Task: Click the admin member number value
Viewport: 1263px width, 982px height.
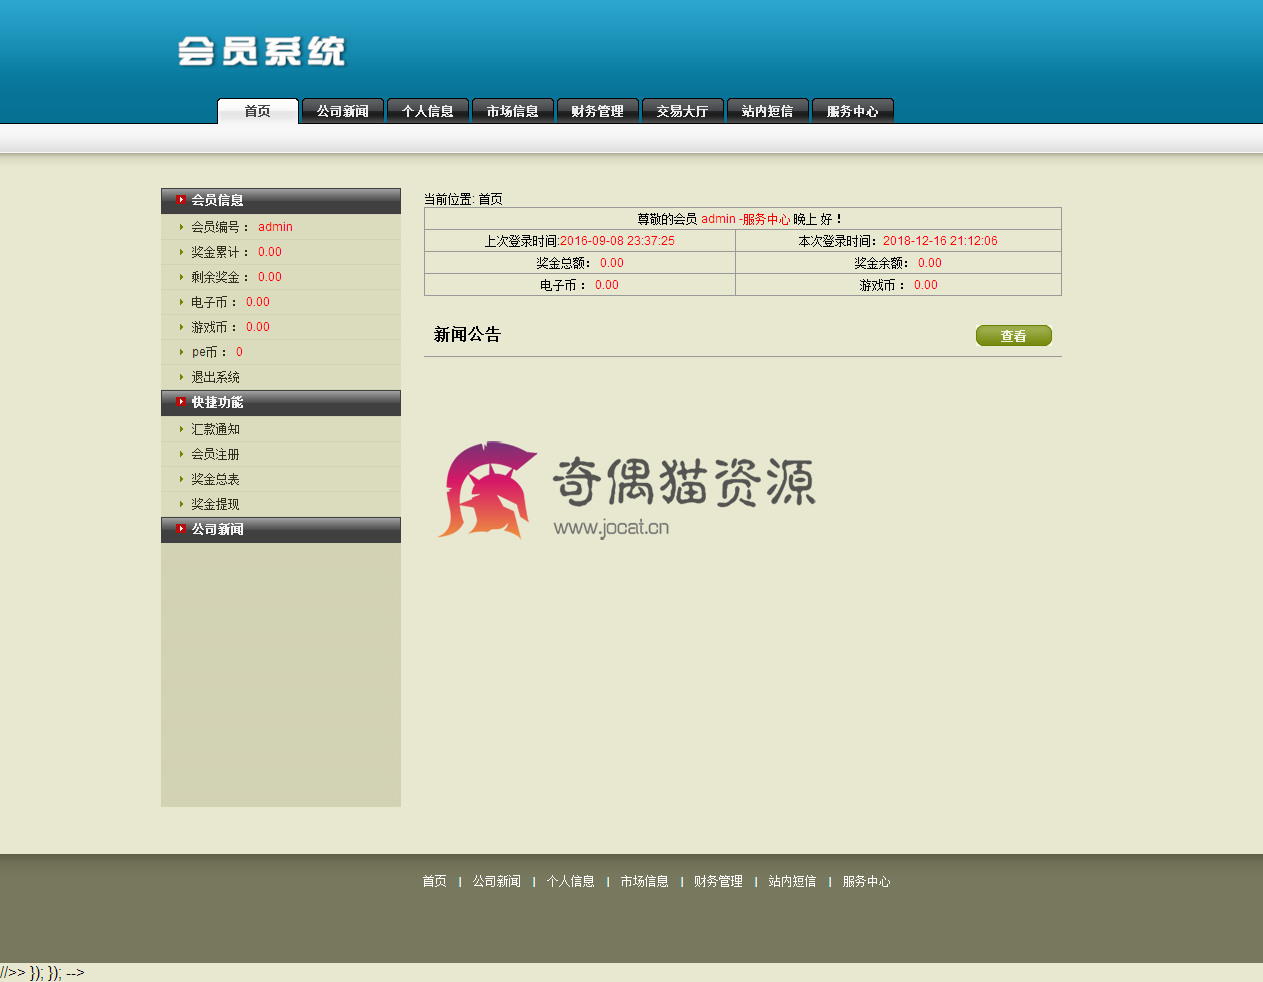Action: [275, 227]
